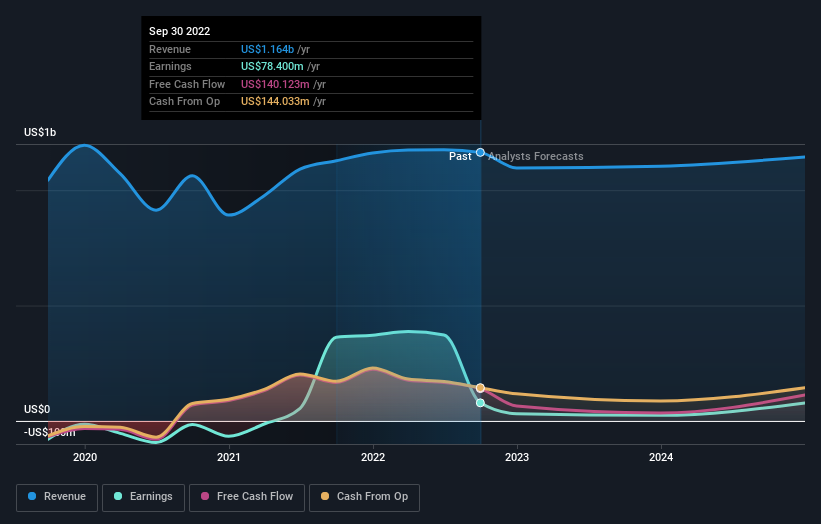This screenshot has height=524, width=821.
Task: Click the 'Cash From Op' row label in tooltip
Action: 184,102
